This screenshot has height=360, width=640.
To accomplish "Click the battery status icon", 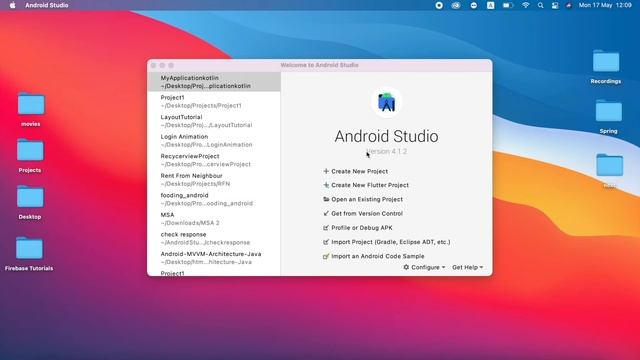I will click(x=508, y=5).
